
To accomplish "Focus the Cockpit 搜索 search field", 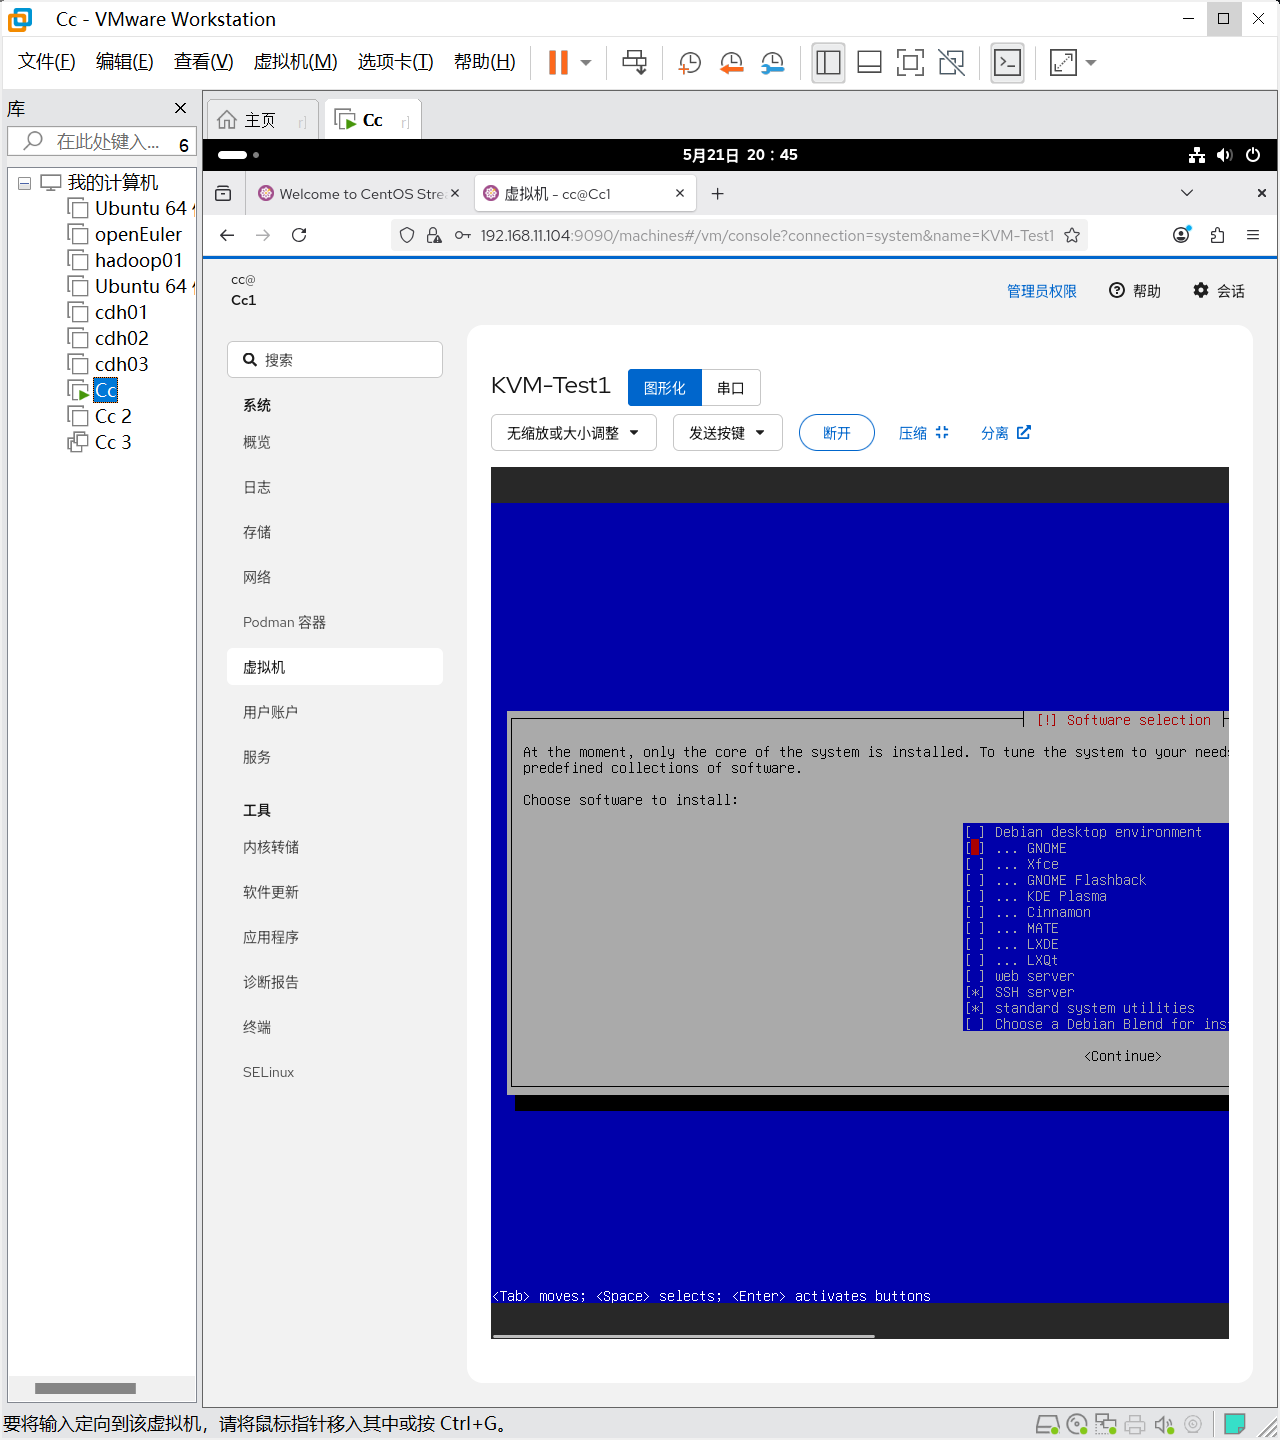I will point(335,360).
